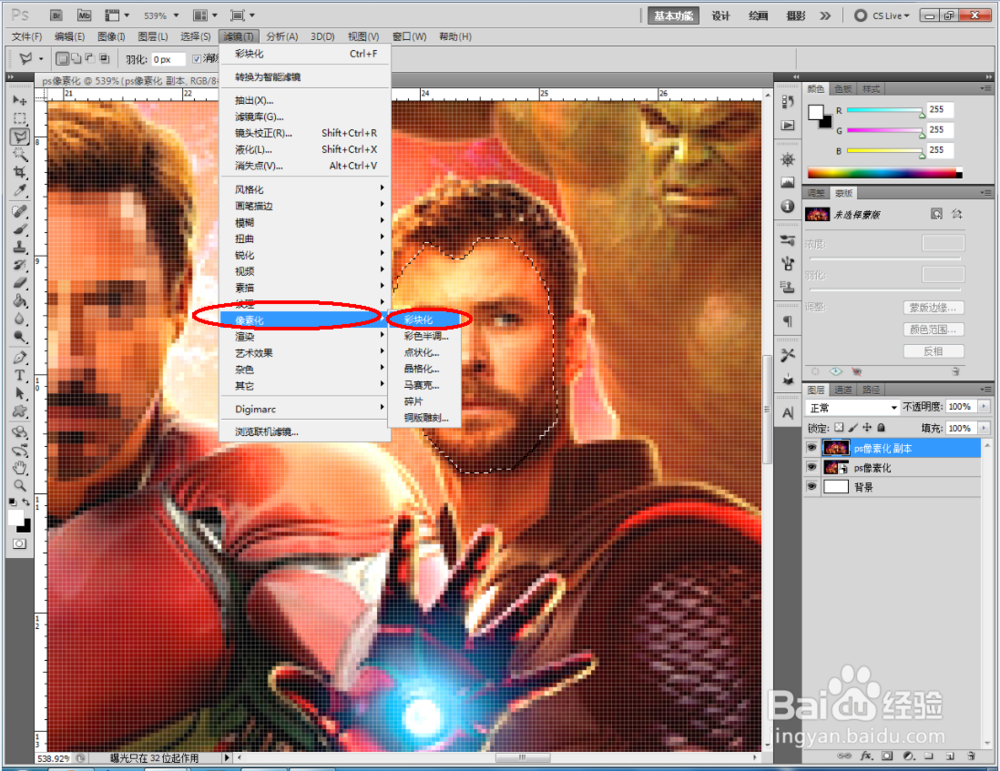Toggle lock image pixels brush icon
The image size is (1000, 771).
coord(853,428)
